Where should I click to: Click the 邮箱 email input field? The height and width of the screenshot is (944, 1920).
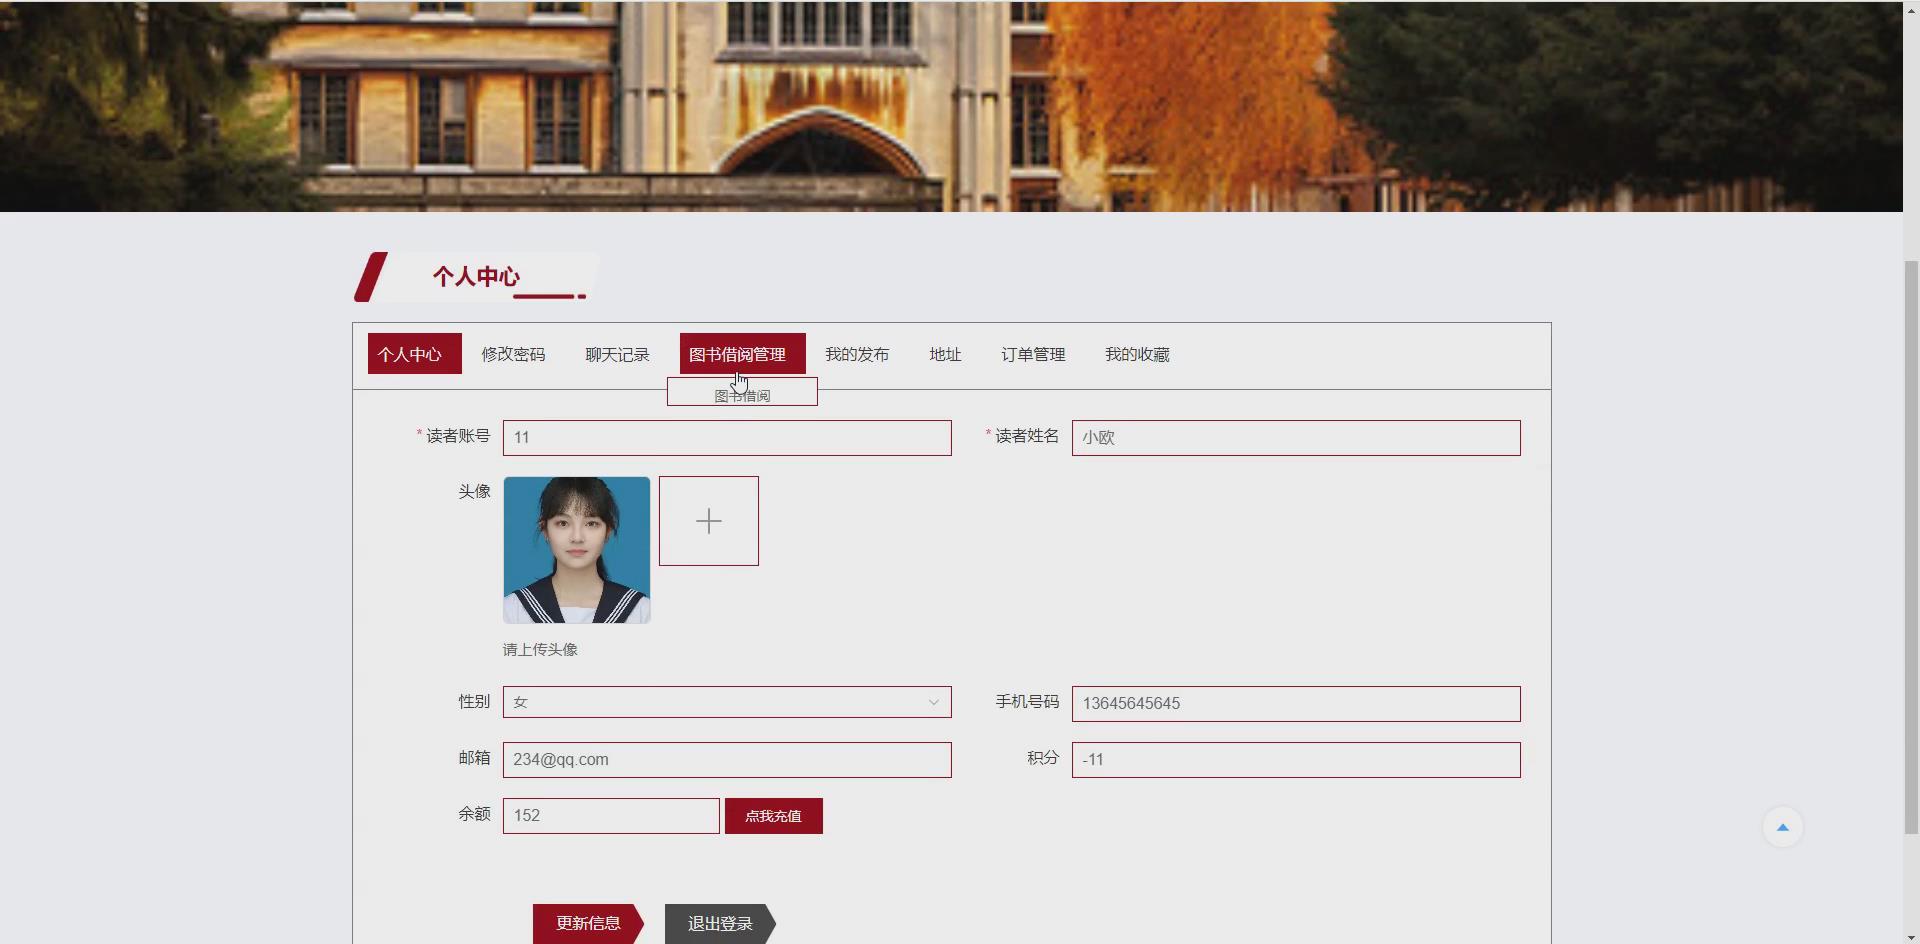[x=726, y=759]
